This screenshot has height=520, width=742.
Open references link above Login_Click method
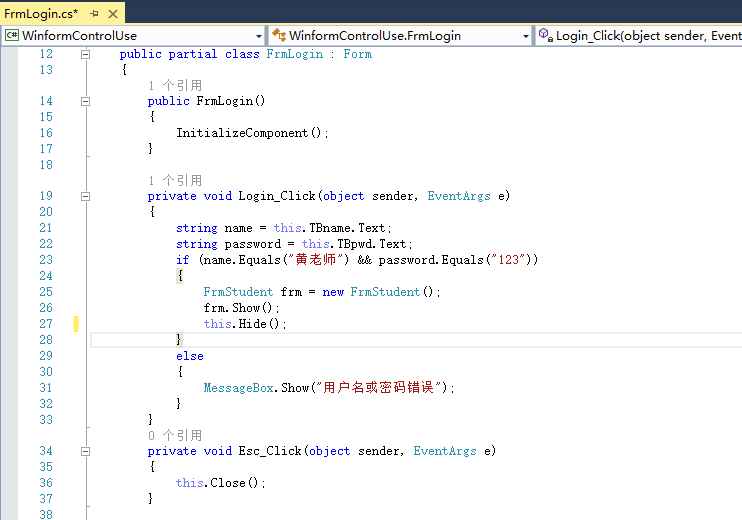(x=175, y=180)
